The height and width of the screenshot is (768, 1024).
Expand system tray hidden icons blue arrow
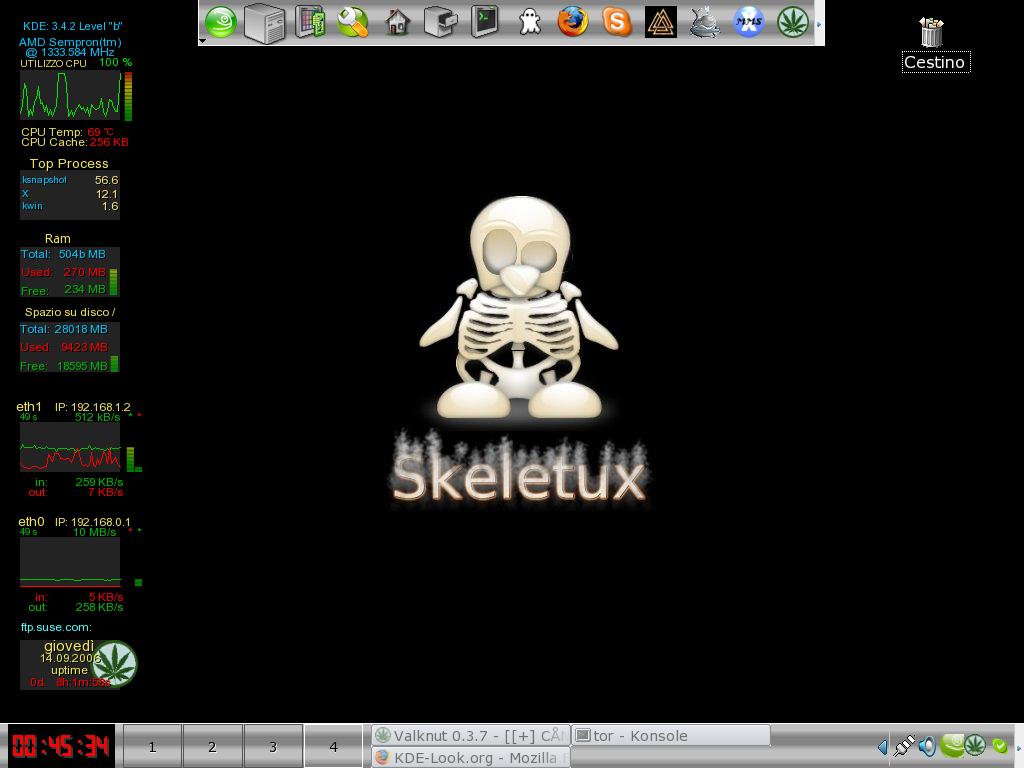[x=883, y=746]
